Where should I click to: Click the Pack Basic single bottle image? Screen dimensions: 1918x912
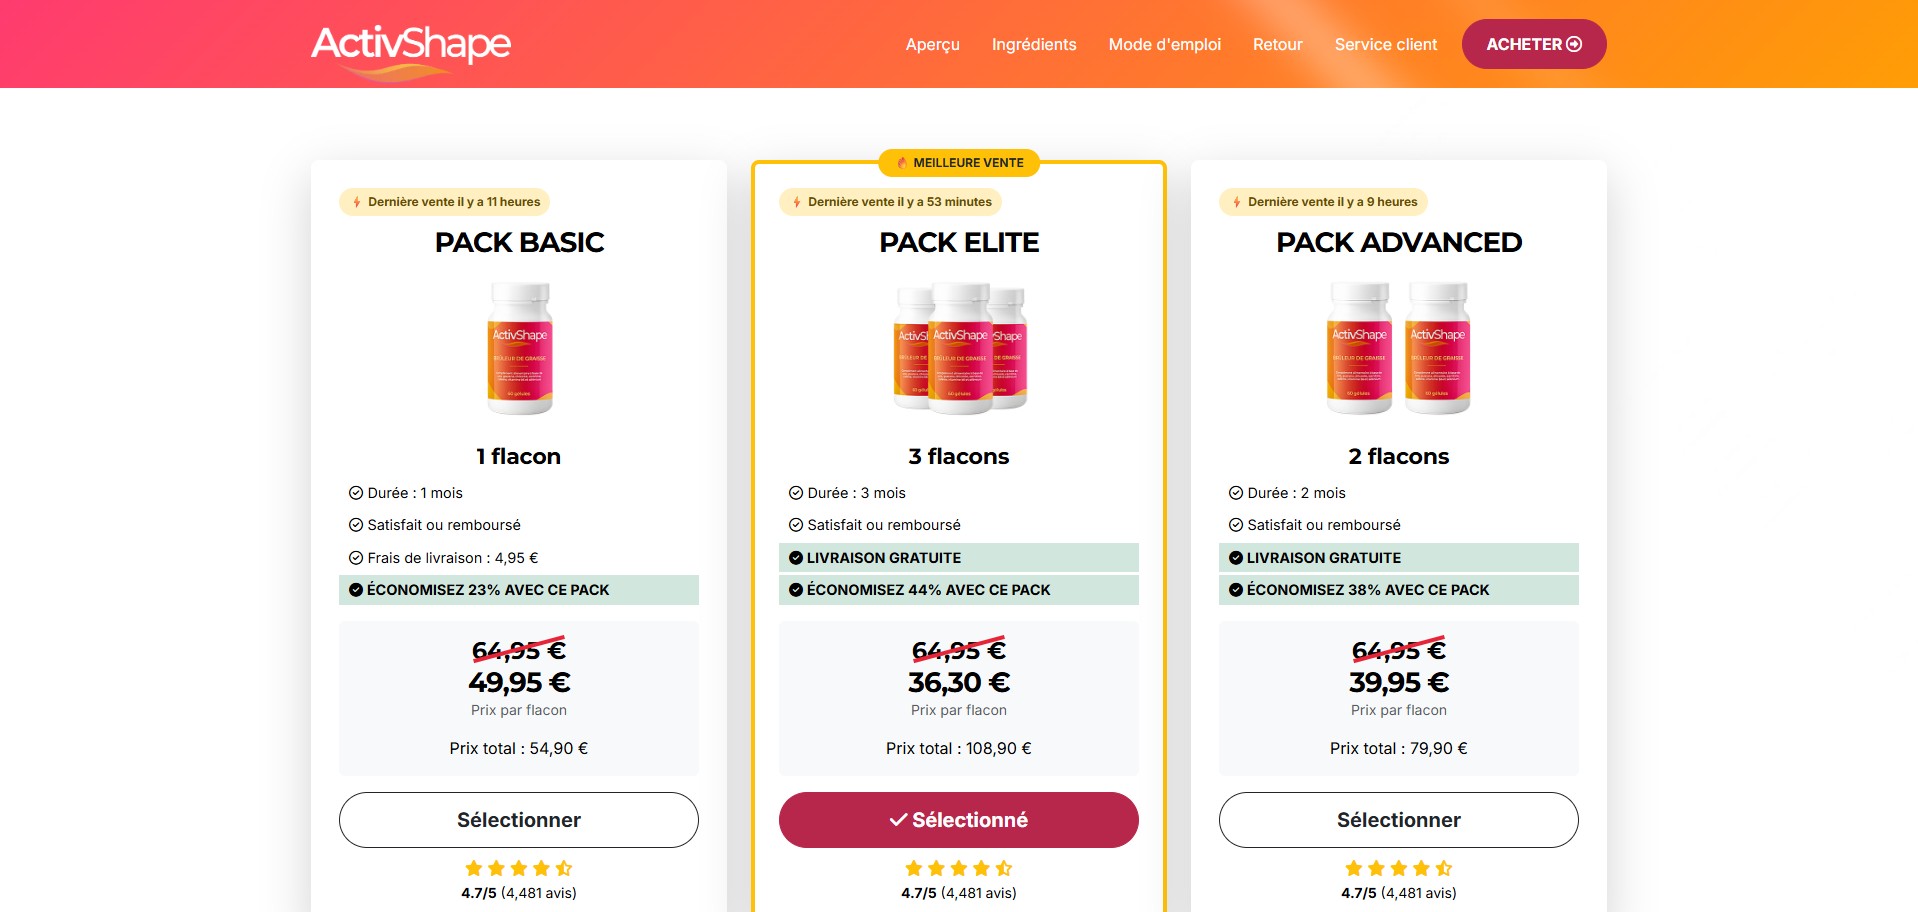519,348
